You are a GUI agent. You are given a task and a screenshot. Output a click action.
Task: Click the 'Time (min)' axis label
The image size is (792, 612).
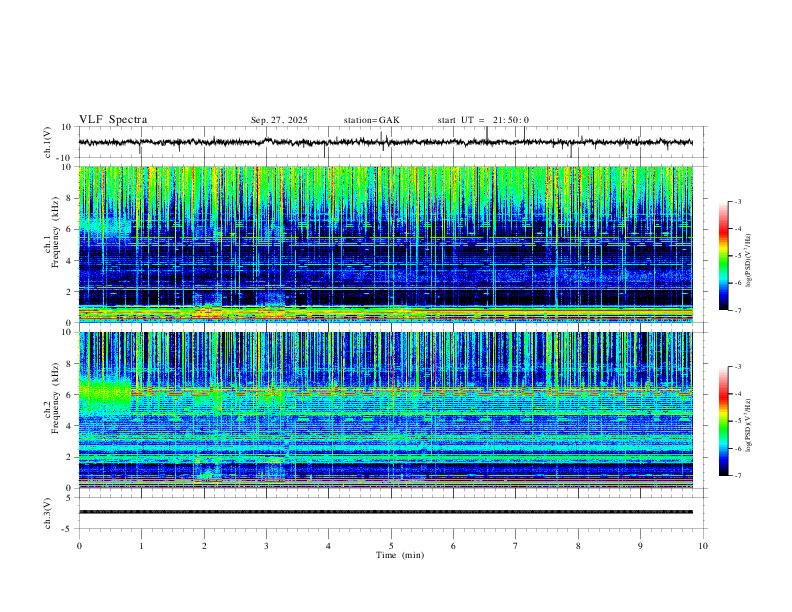click(x=400, y=555)
